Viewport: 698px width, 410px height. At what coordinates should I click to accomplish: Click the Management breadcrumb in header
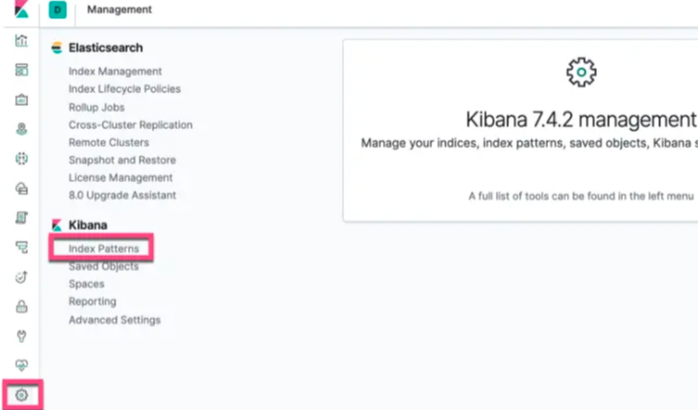coord(120,10)
